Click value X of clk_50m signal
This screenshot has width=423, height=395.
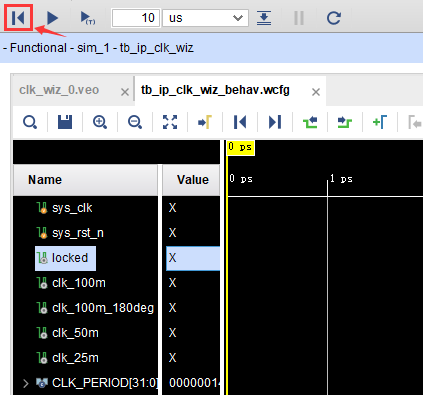click(172, 333)
